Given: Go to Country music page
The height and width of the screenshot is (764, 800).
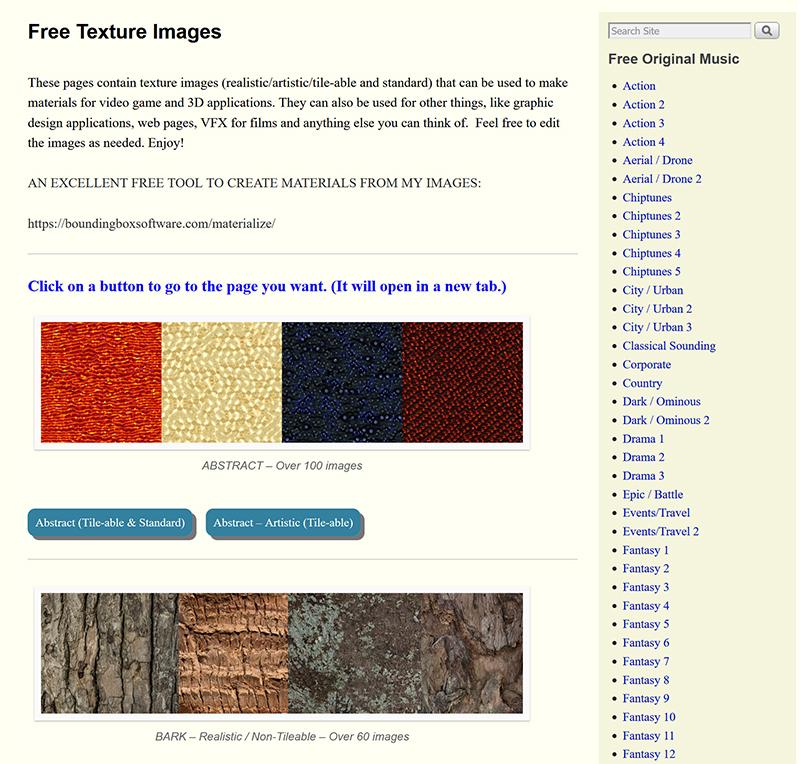Looking at the screenshot, I should (x=642, y=383).
